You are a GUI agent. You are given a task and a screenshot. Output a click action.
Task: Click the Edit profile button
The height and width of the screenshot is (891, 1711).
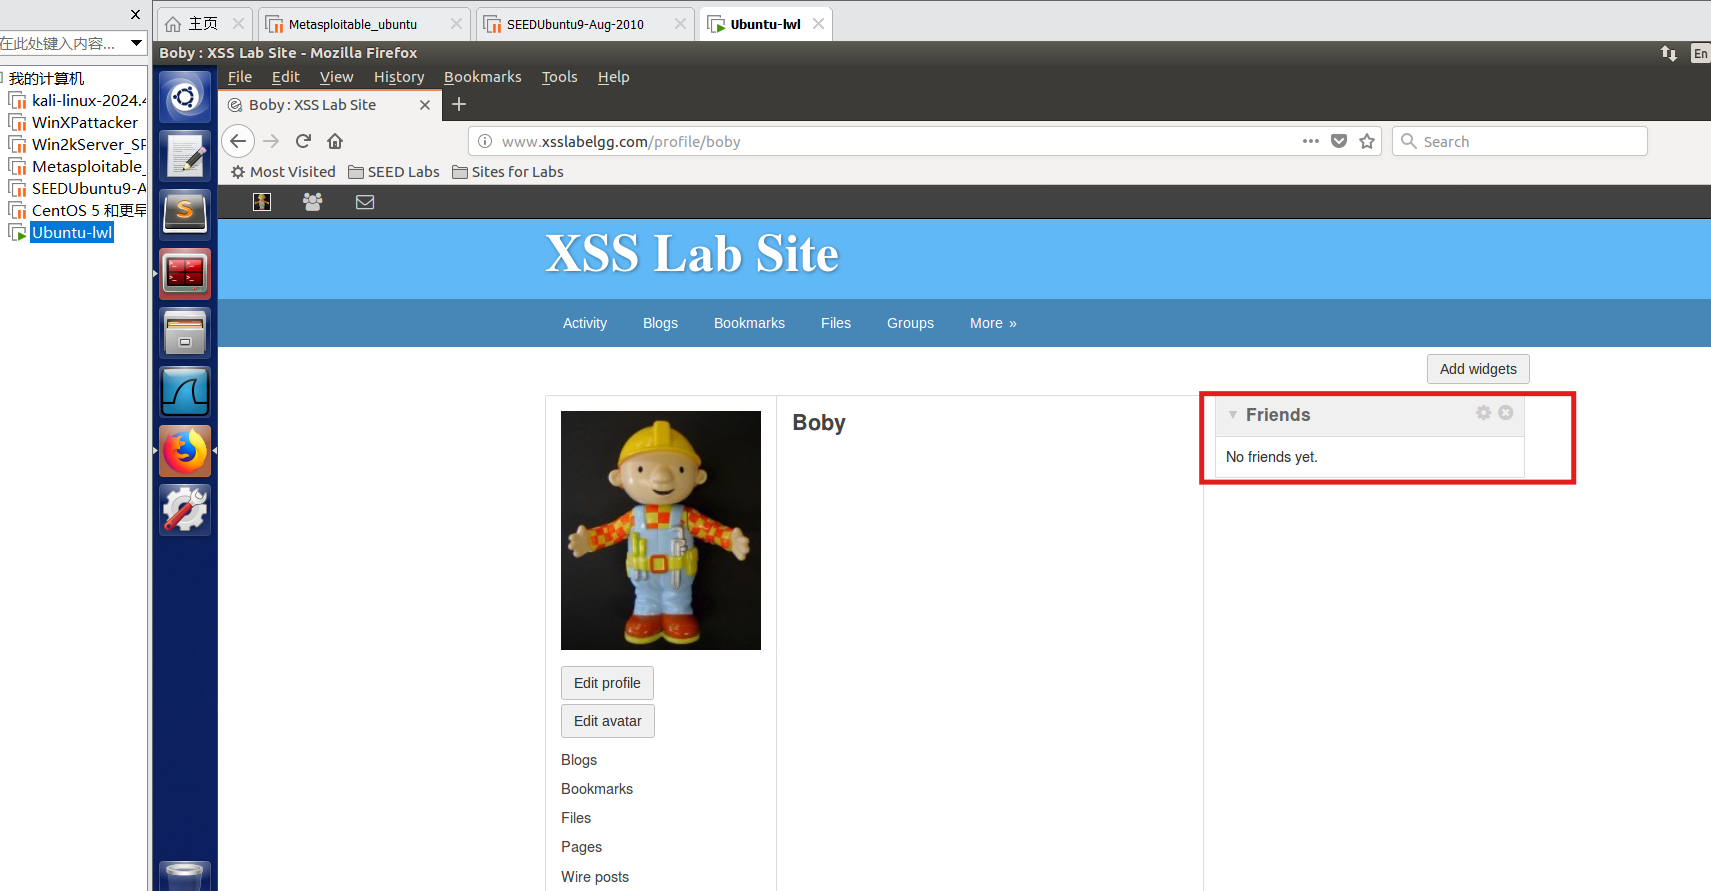tap(607, 683)
